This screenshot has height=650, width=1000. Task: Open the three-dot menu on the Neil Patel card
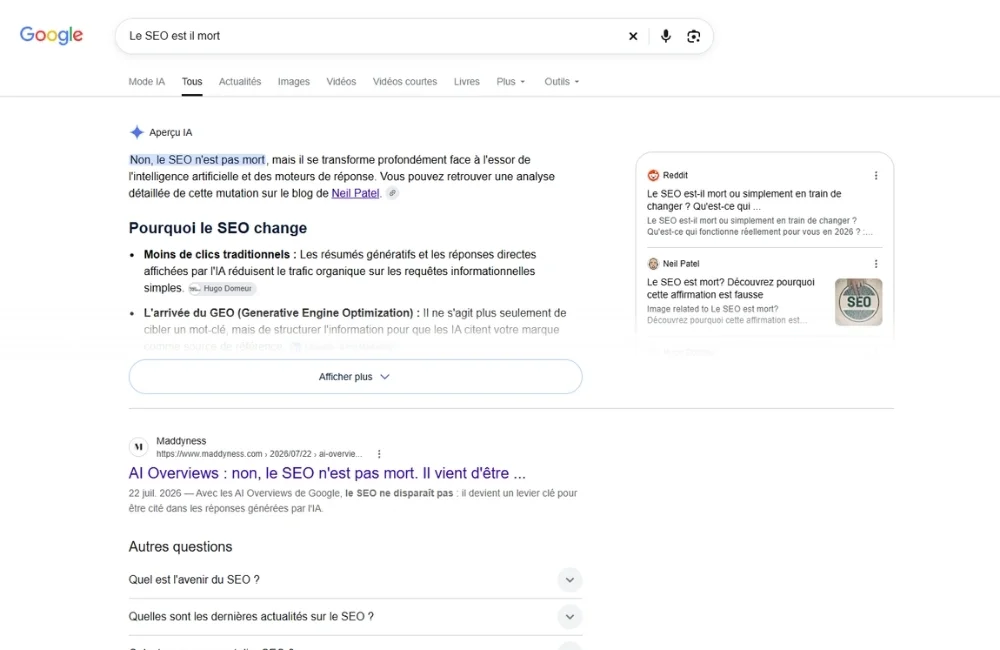click(876, 263)
